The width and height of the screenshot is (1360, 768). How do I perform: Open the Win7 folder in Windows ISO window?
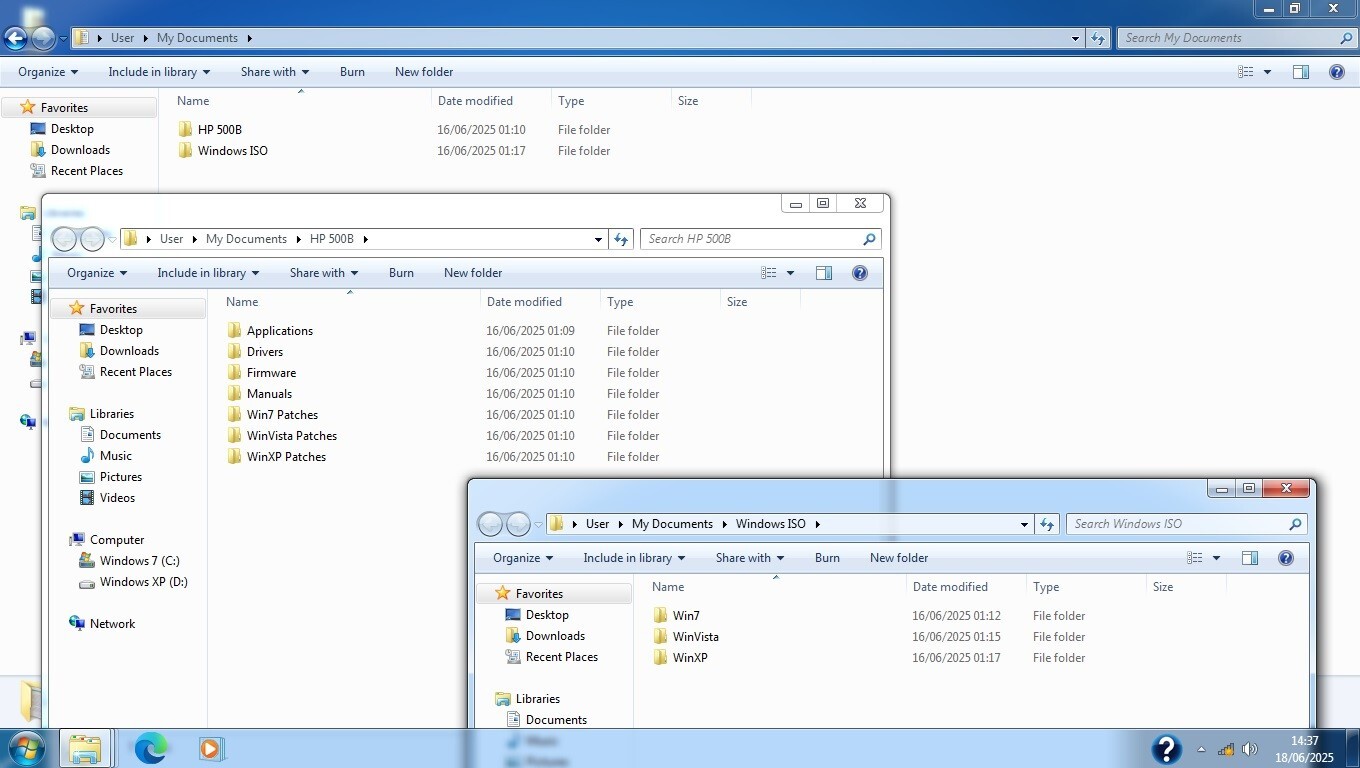coord(686,616)
